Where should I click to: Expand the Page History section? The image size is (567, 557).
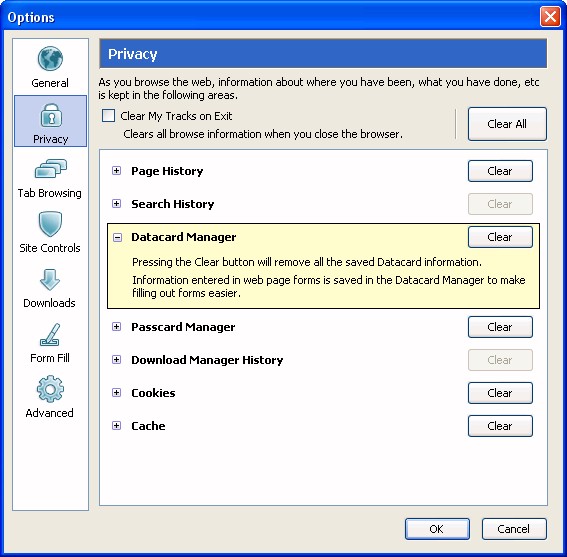116,171
